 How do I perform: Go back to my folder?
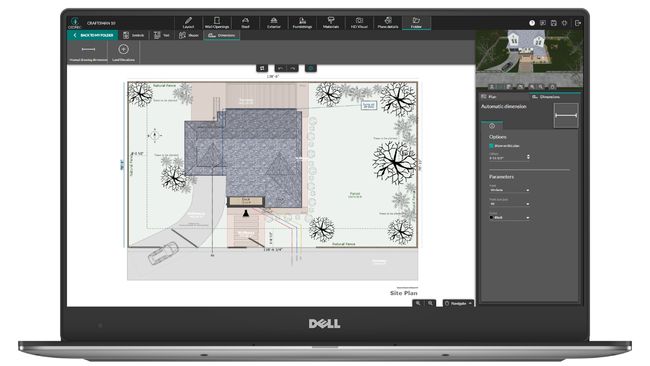click(x=93, y=35)
